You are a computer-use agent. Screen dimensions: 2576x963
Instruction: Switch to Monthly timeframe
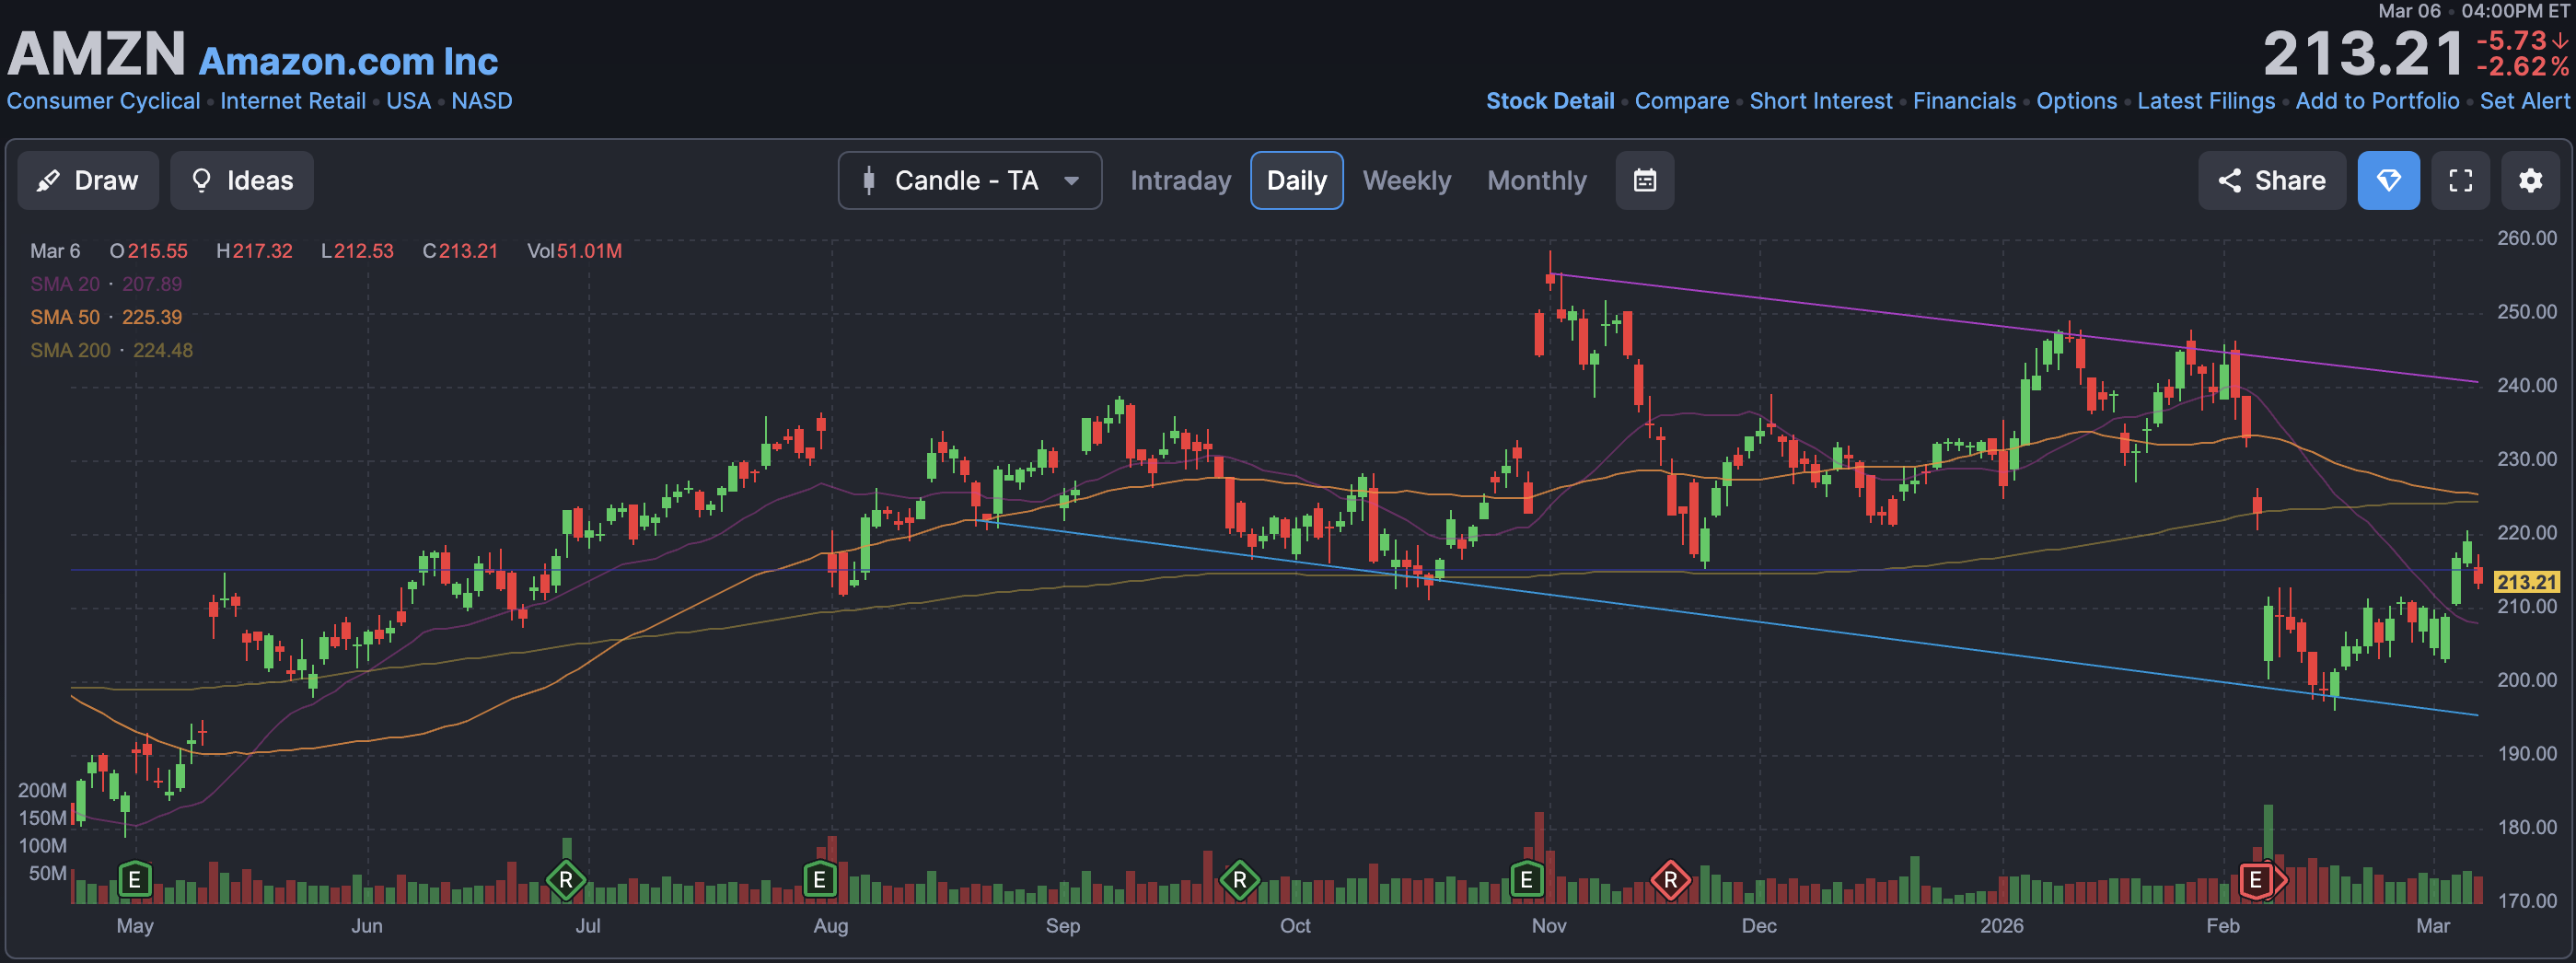point(1537,181)
